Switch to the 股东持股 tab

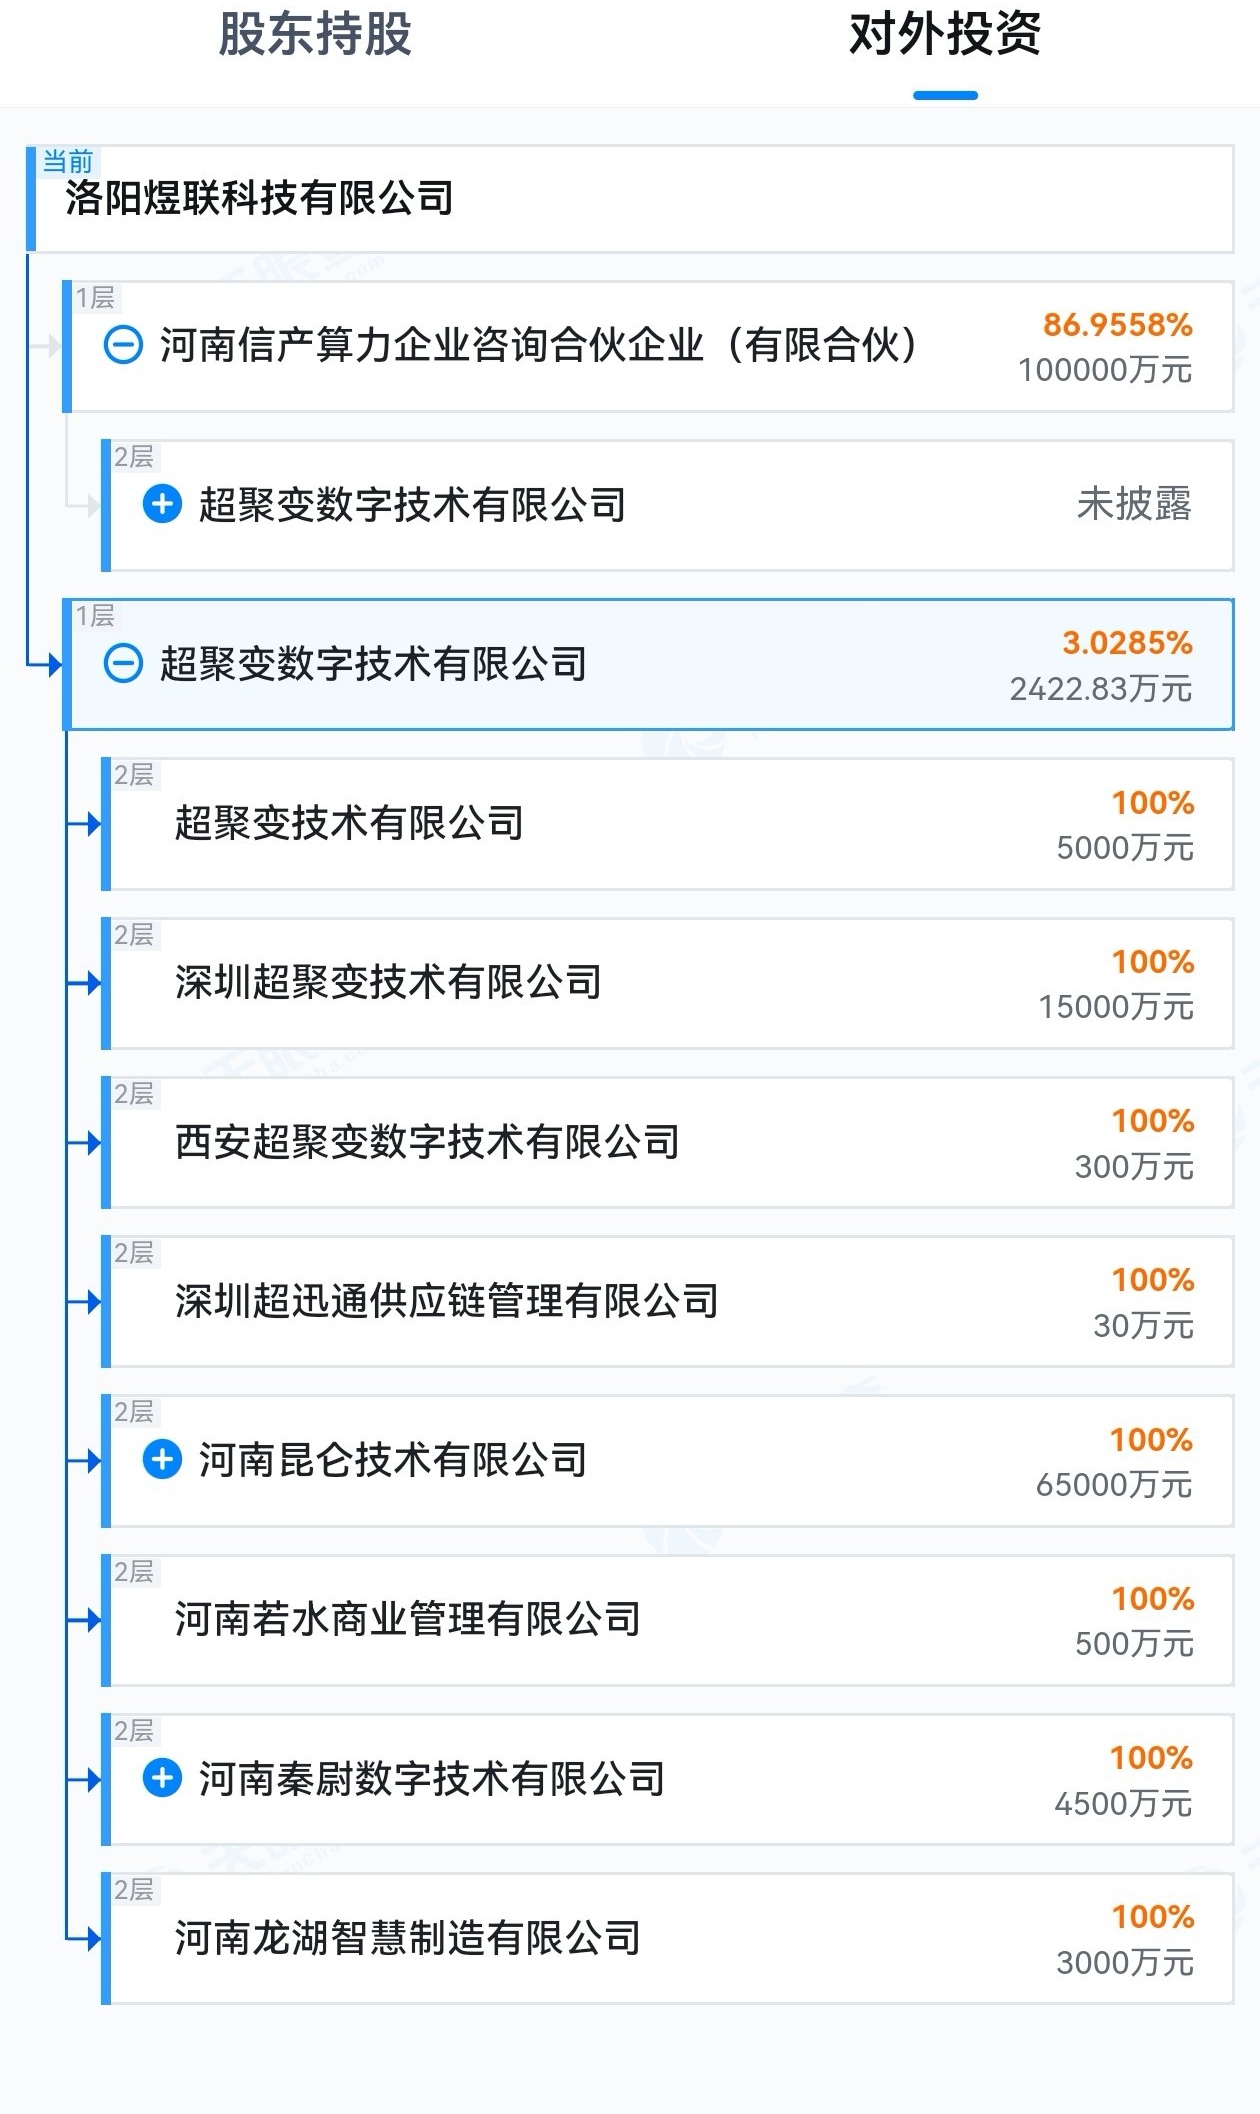[x=315, y=35]
